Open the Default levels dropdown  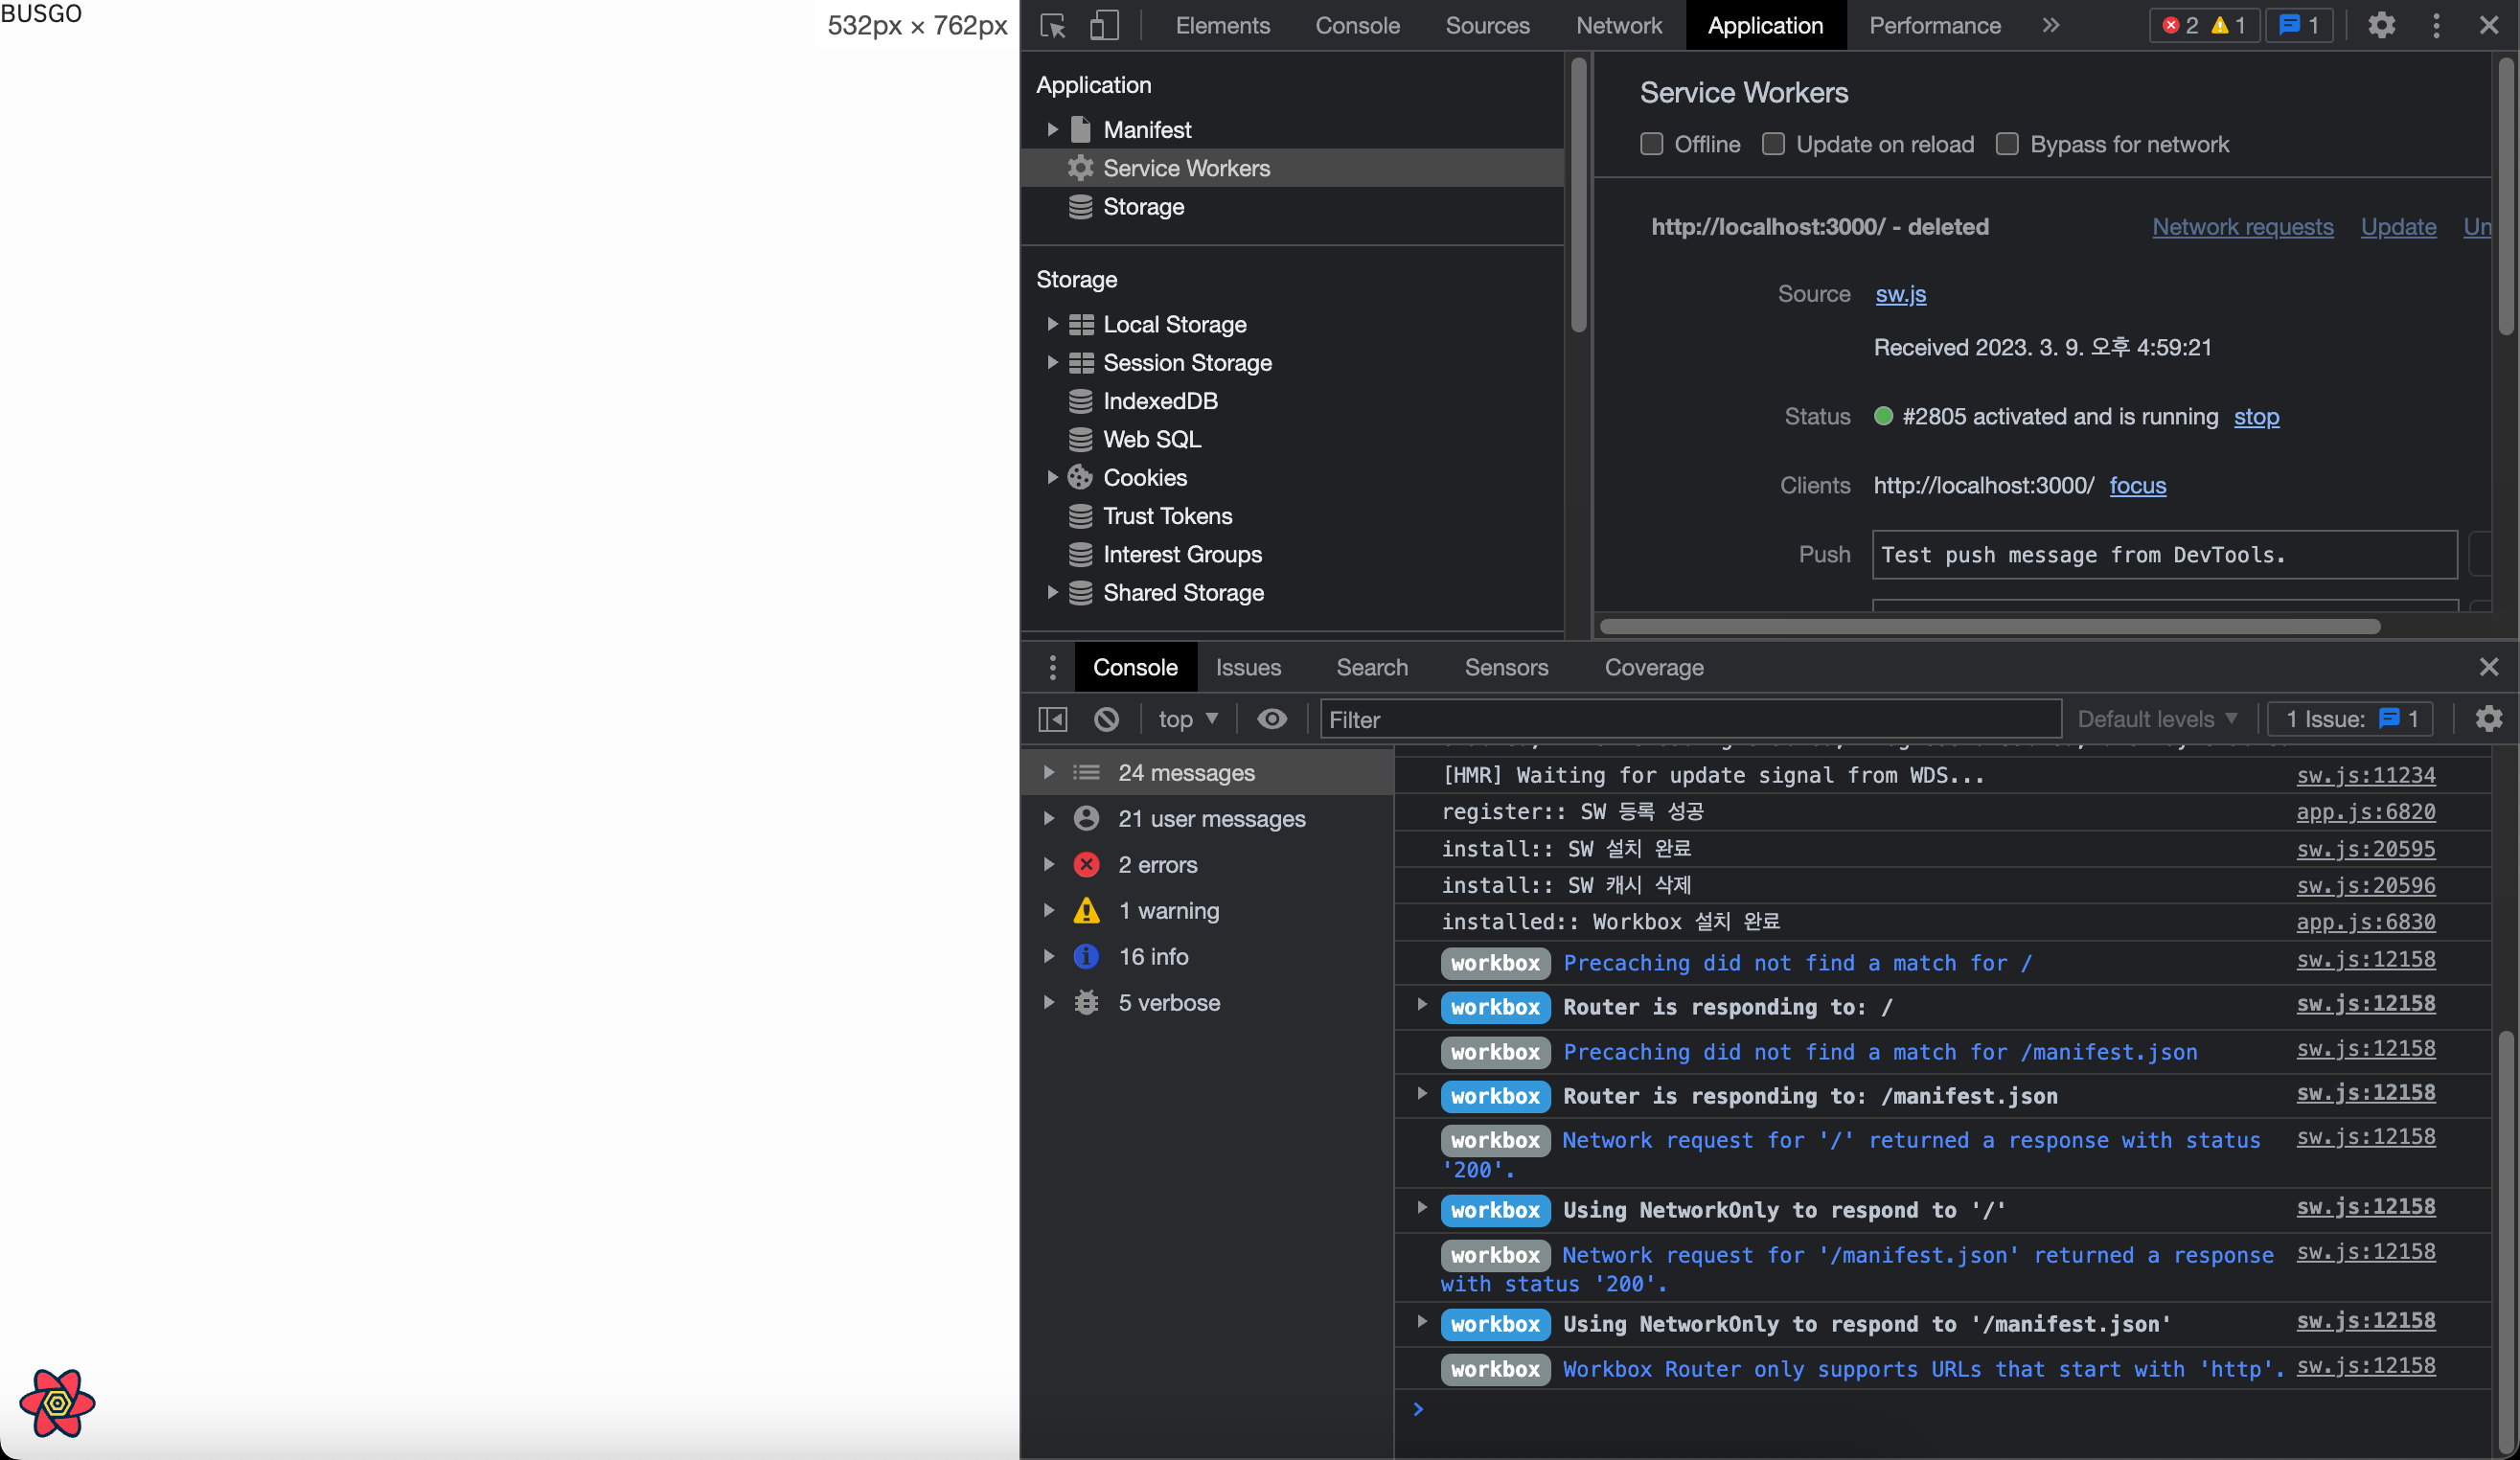[2156, 719]
